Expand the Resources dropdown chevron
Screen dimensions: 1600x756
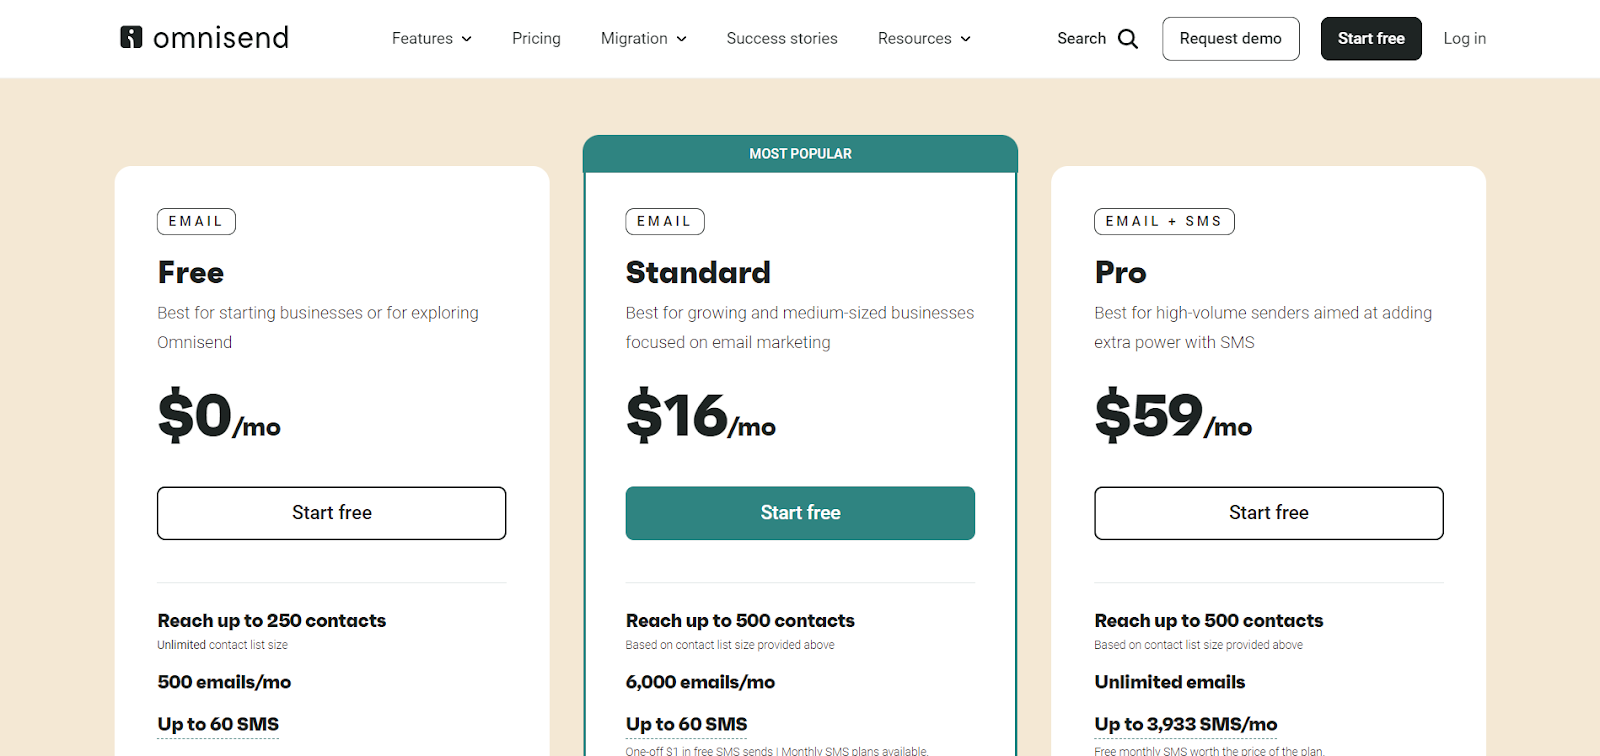[x=966, y=39]
